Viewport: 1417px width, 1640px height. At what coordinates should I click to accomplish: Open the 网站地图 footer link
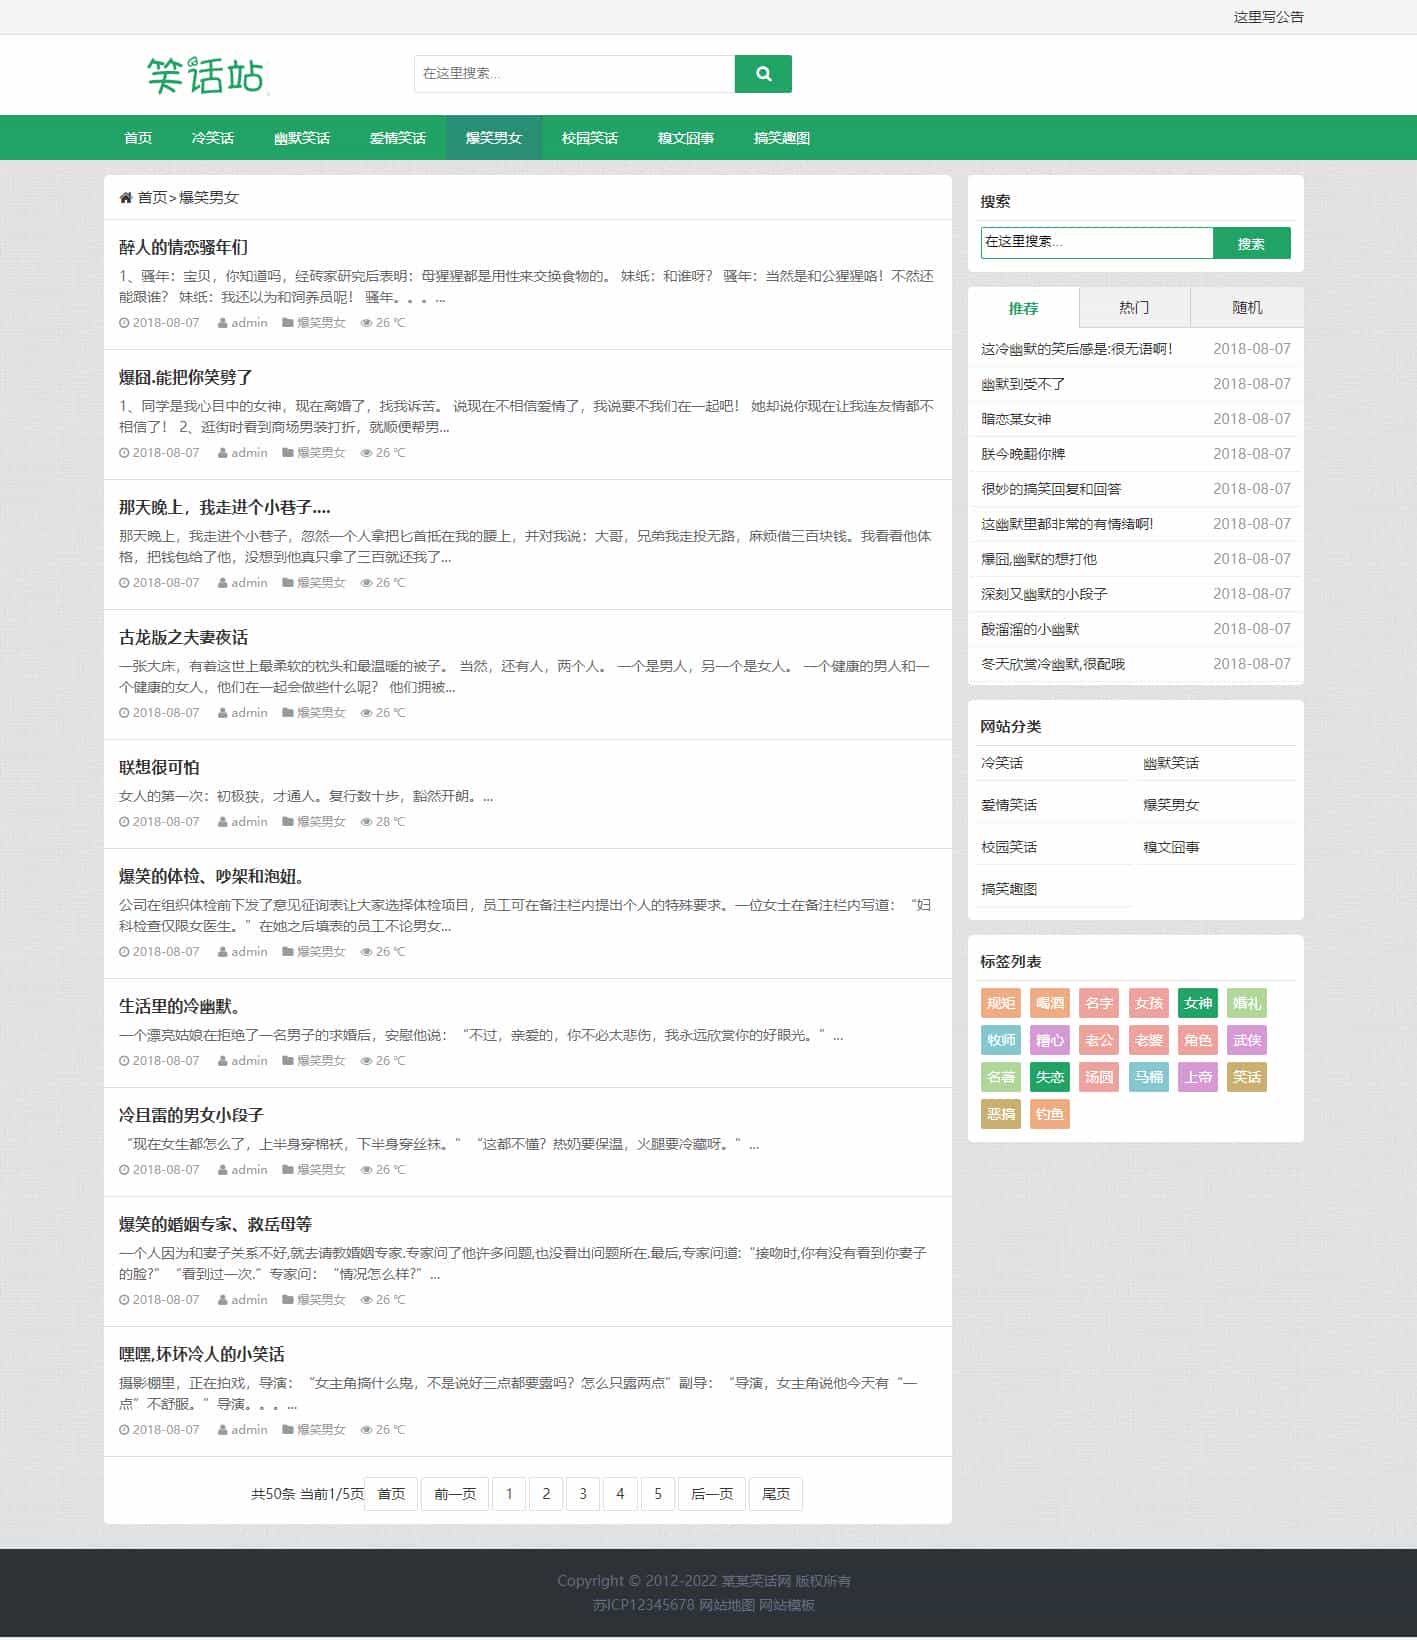[727, 1605]
